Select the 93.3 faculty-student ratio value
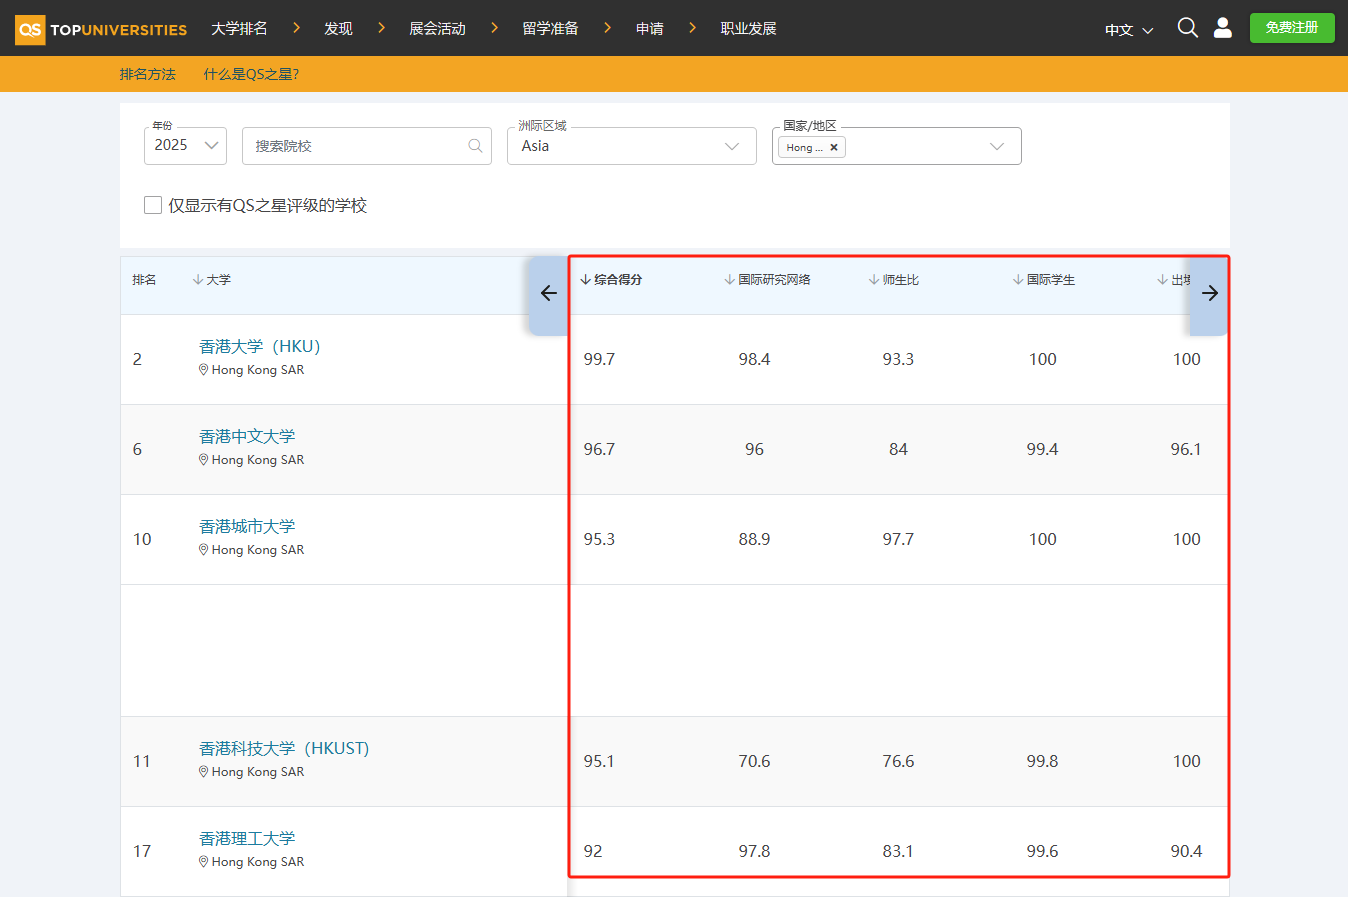Screen dimensions: 1348x897 pos(898,359)
